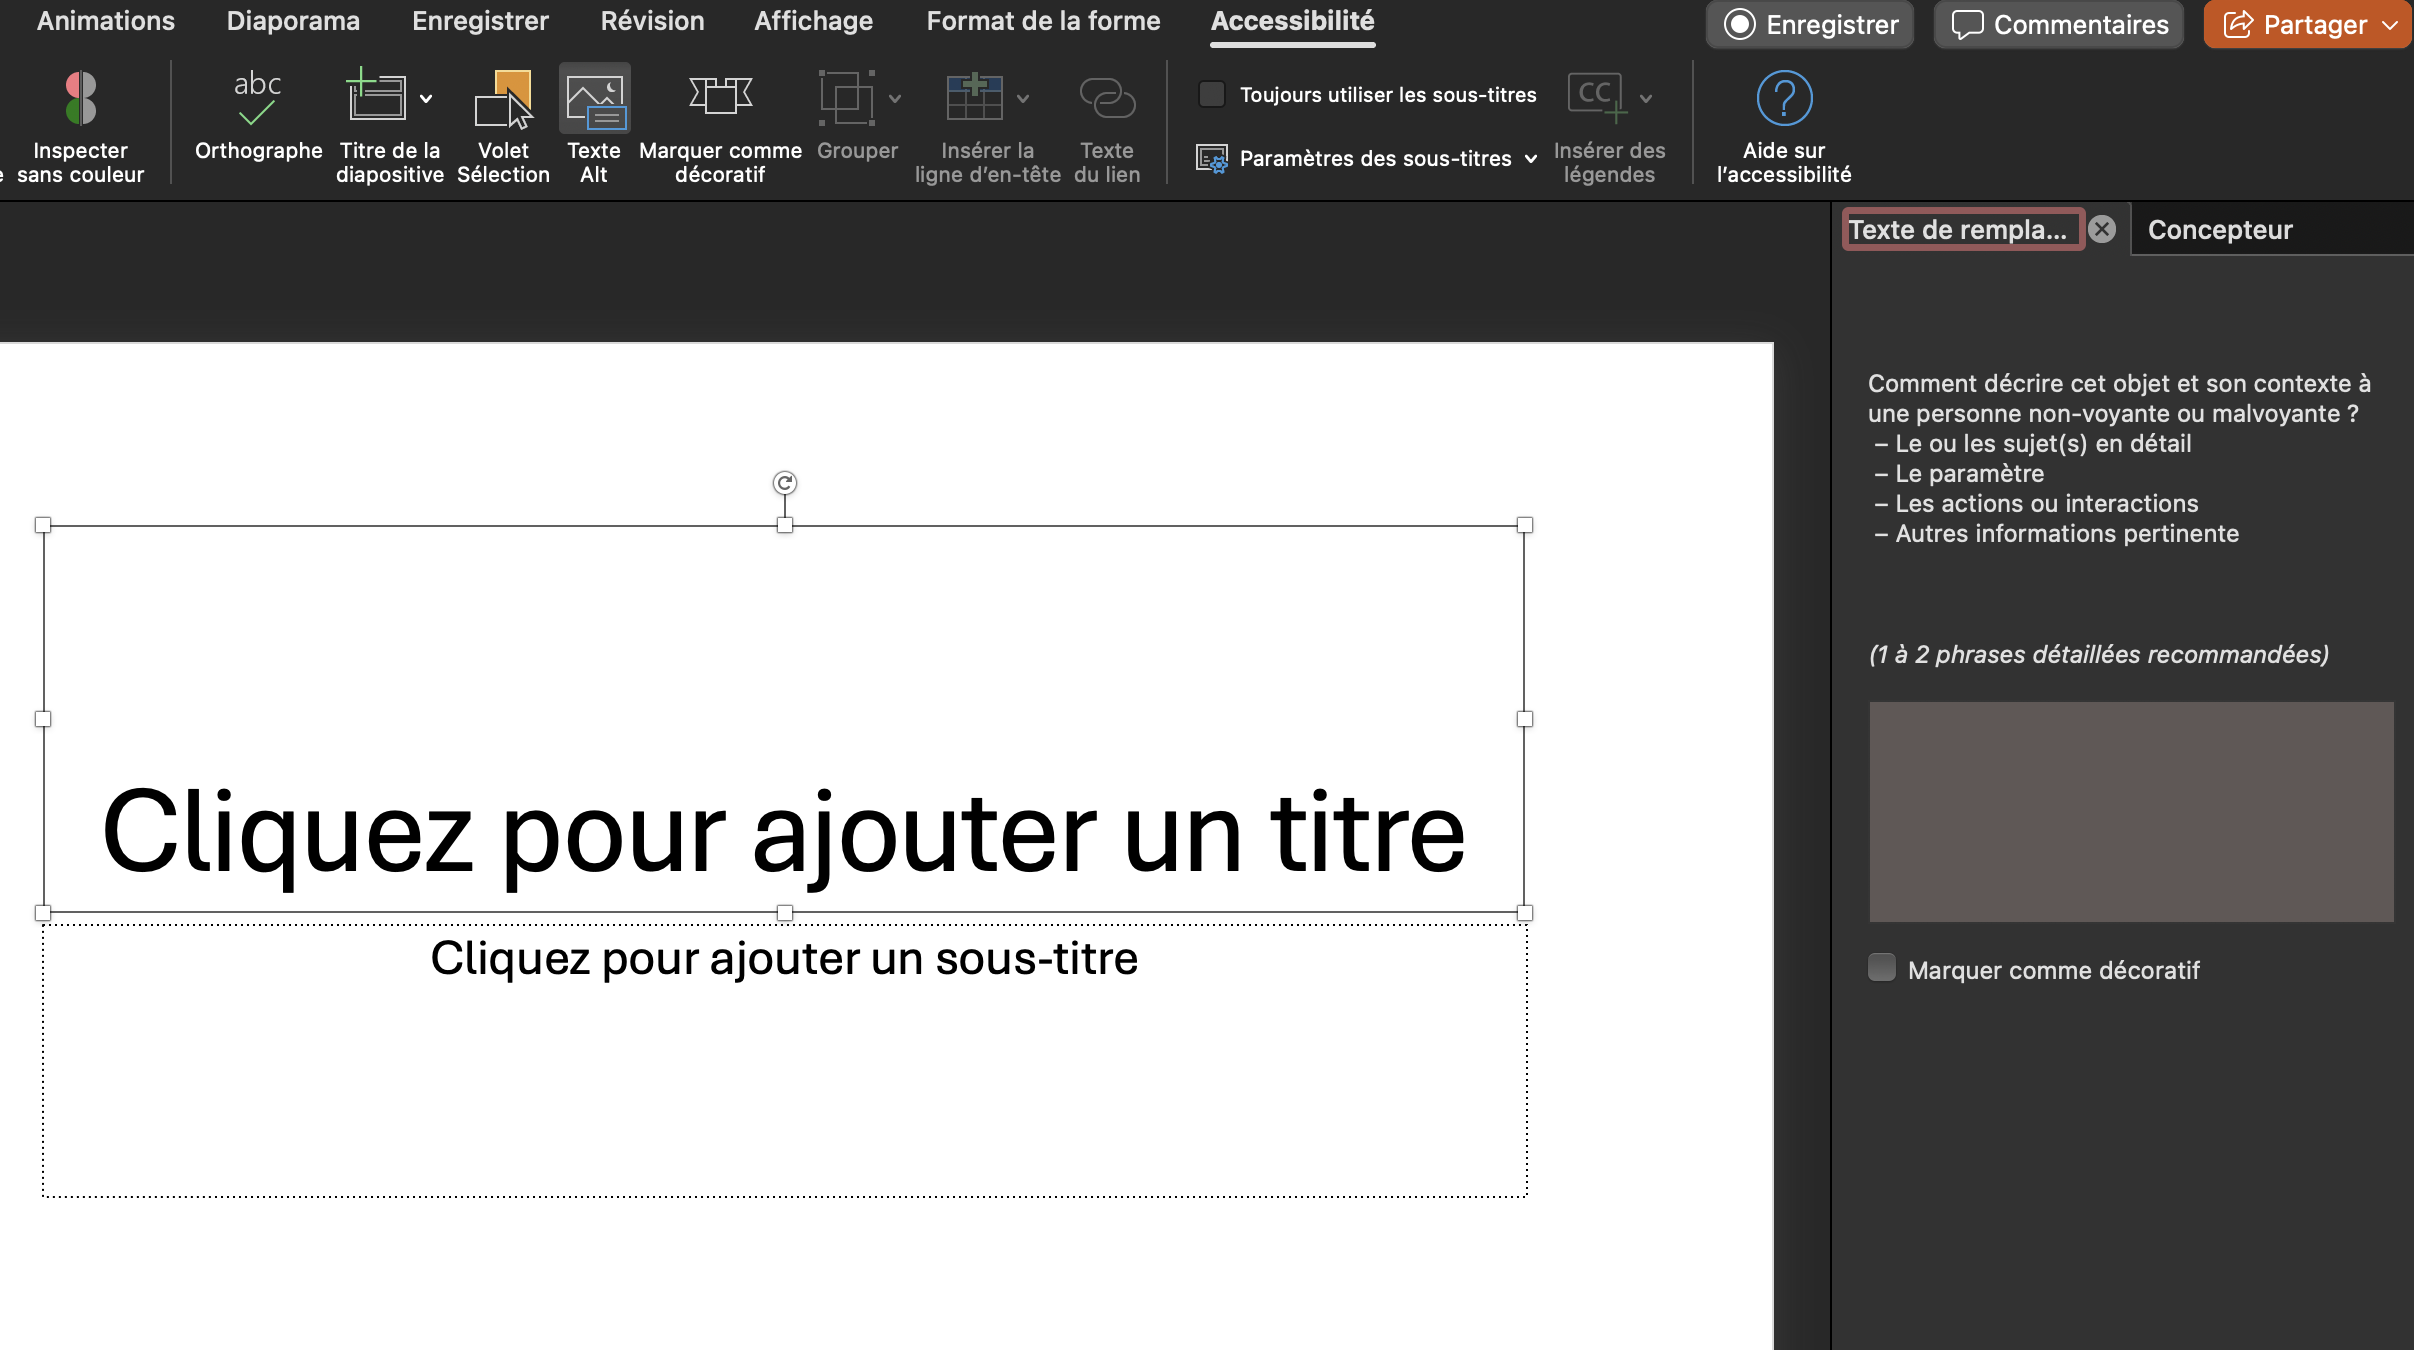Image resolution: width=2414 pixels, height=1350 pixels.
Task: Open the Concepteur pane tab
Action: pos(2220,230)
